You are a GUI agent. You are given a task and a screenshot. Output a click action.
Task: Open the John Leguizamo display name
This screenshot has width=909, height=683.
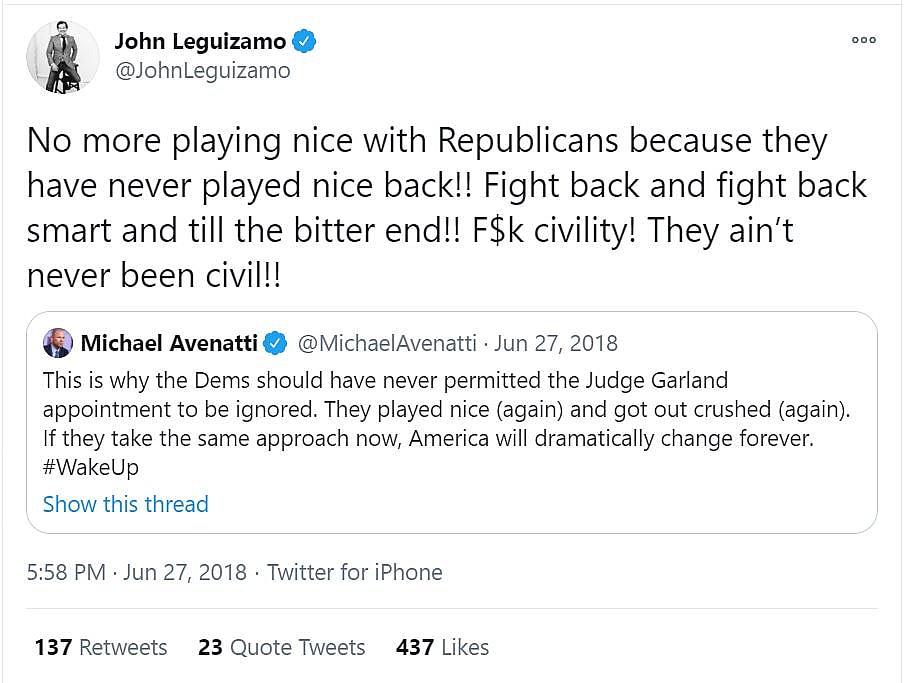[x=200, y=41]
